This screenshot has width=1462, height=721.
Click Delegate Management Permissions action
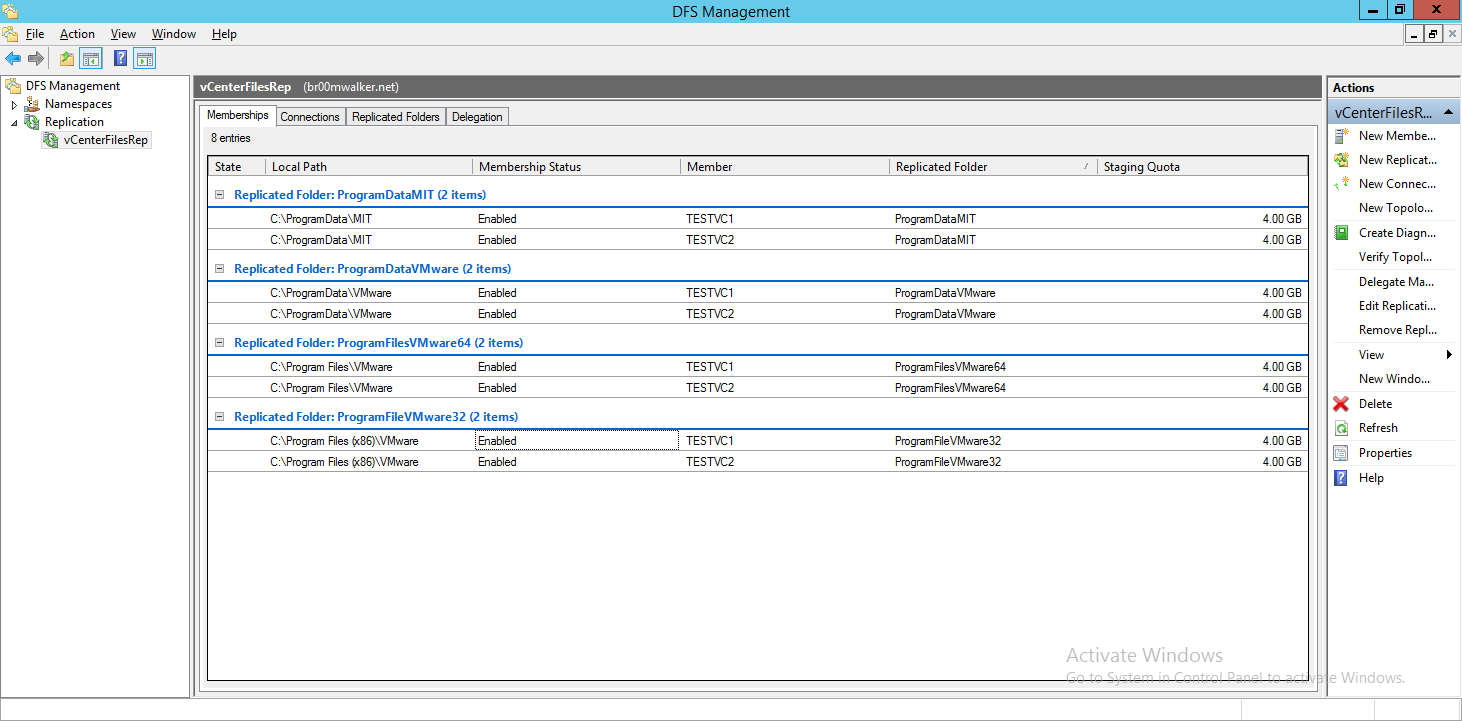pyautogui.click(x=1394, y=282)
